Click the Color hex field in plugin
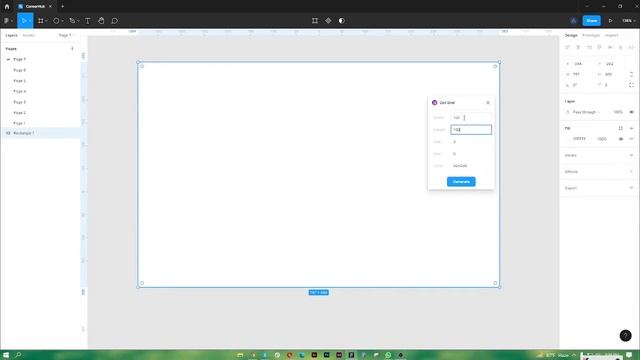The image size is (640, 360). [x=471, y=166]
